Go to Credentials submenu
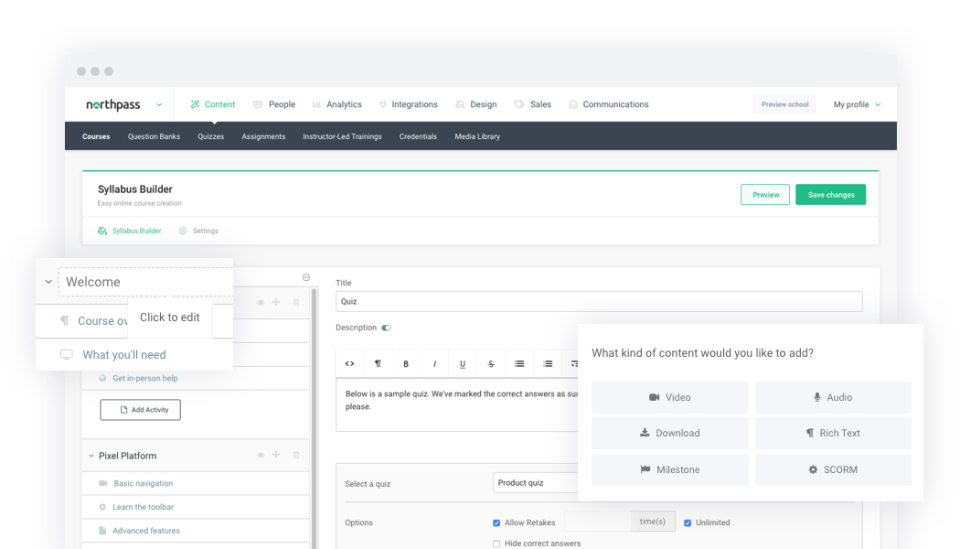 pyautogui.click(x=418, y=136)
